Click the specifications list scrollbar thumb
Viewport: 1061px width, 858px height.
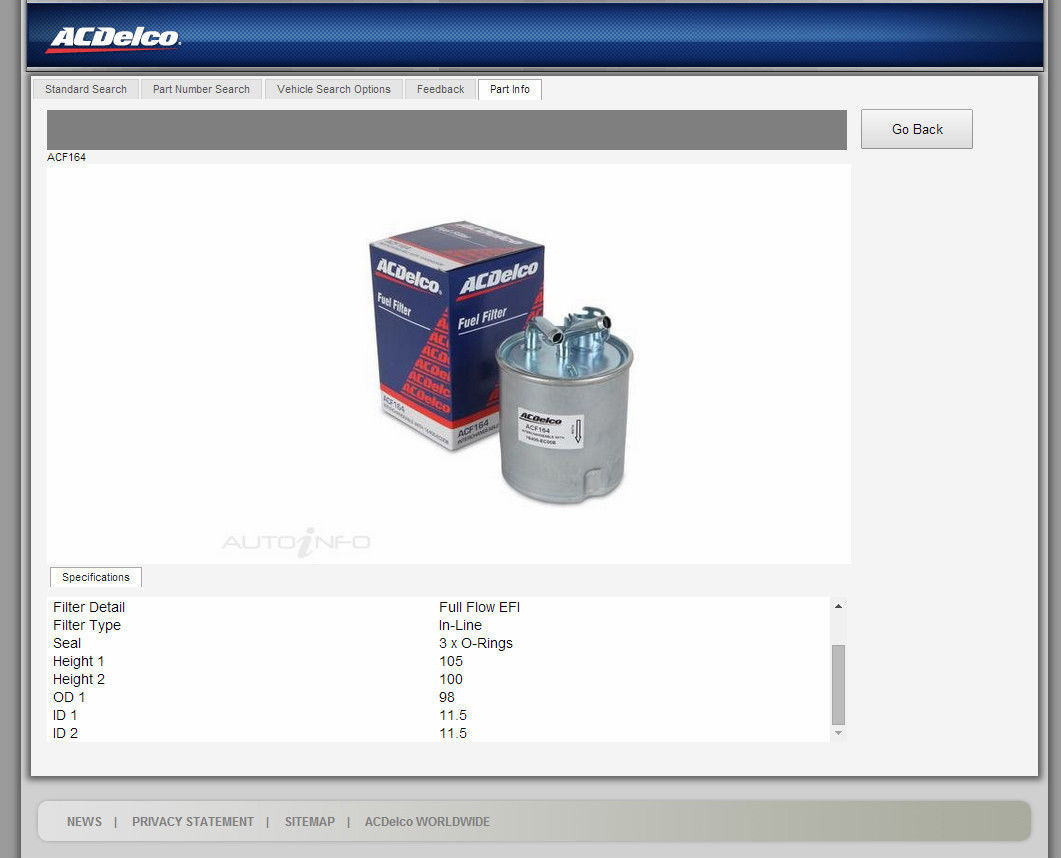[838, 684]
